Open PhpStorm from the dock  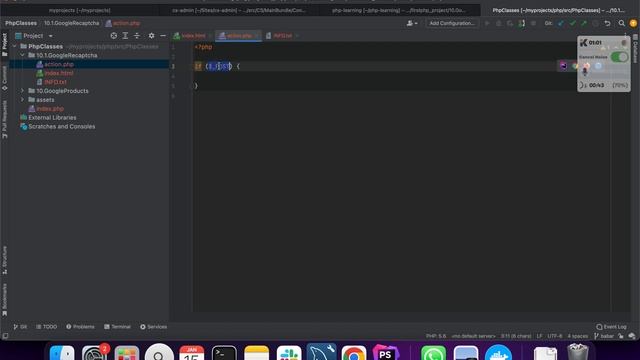386,353
